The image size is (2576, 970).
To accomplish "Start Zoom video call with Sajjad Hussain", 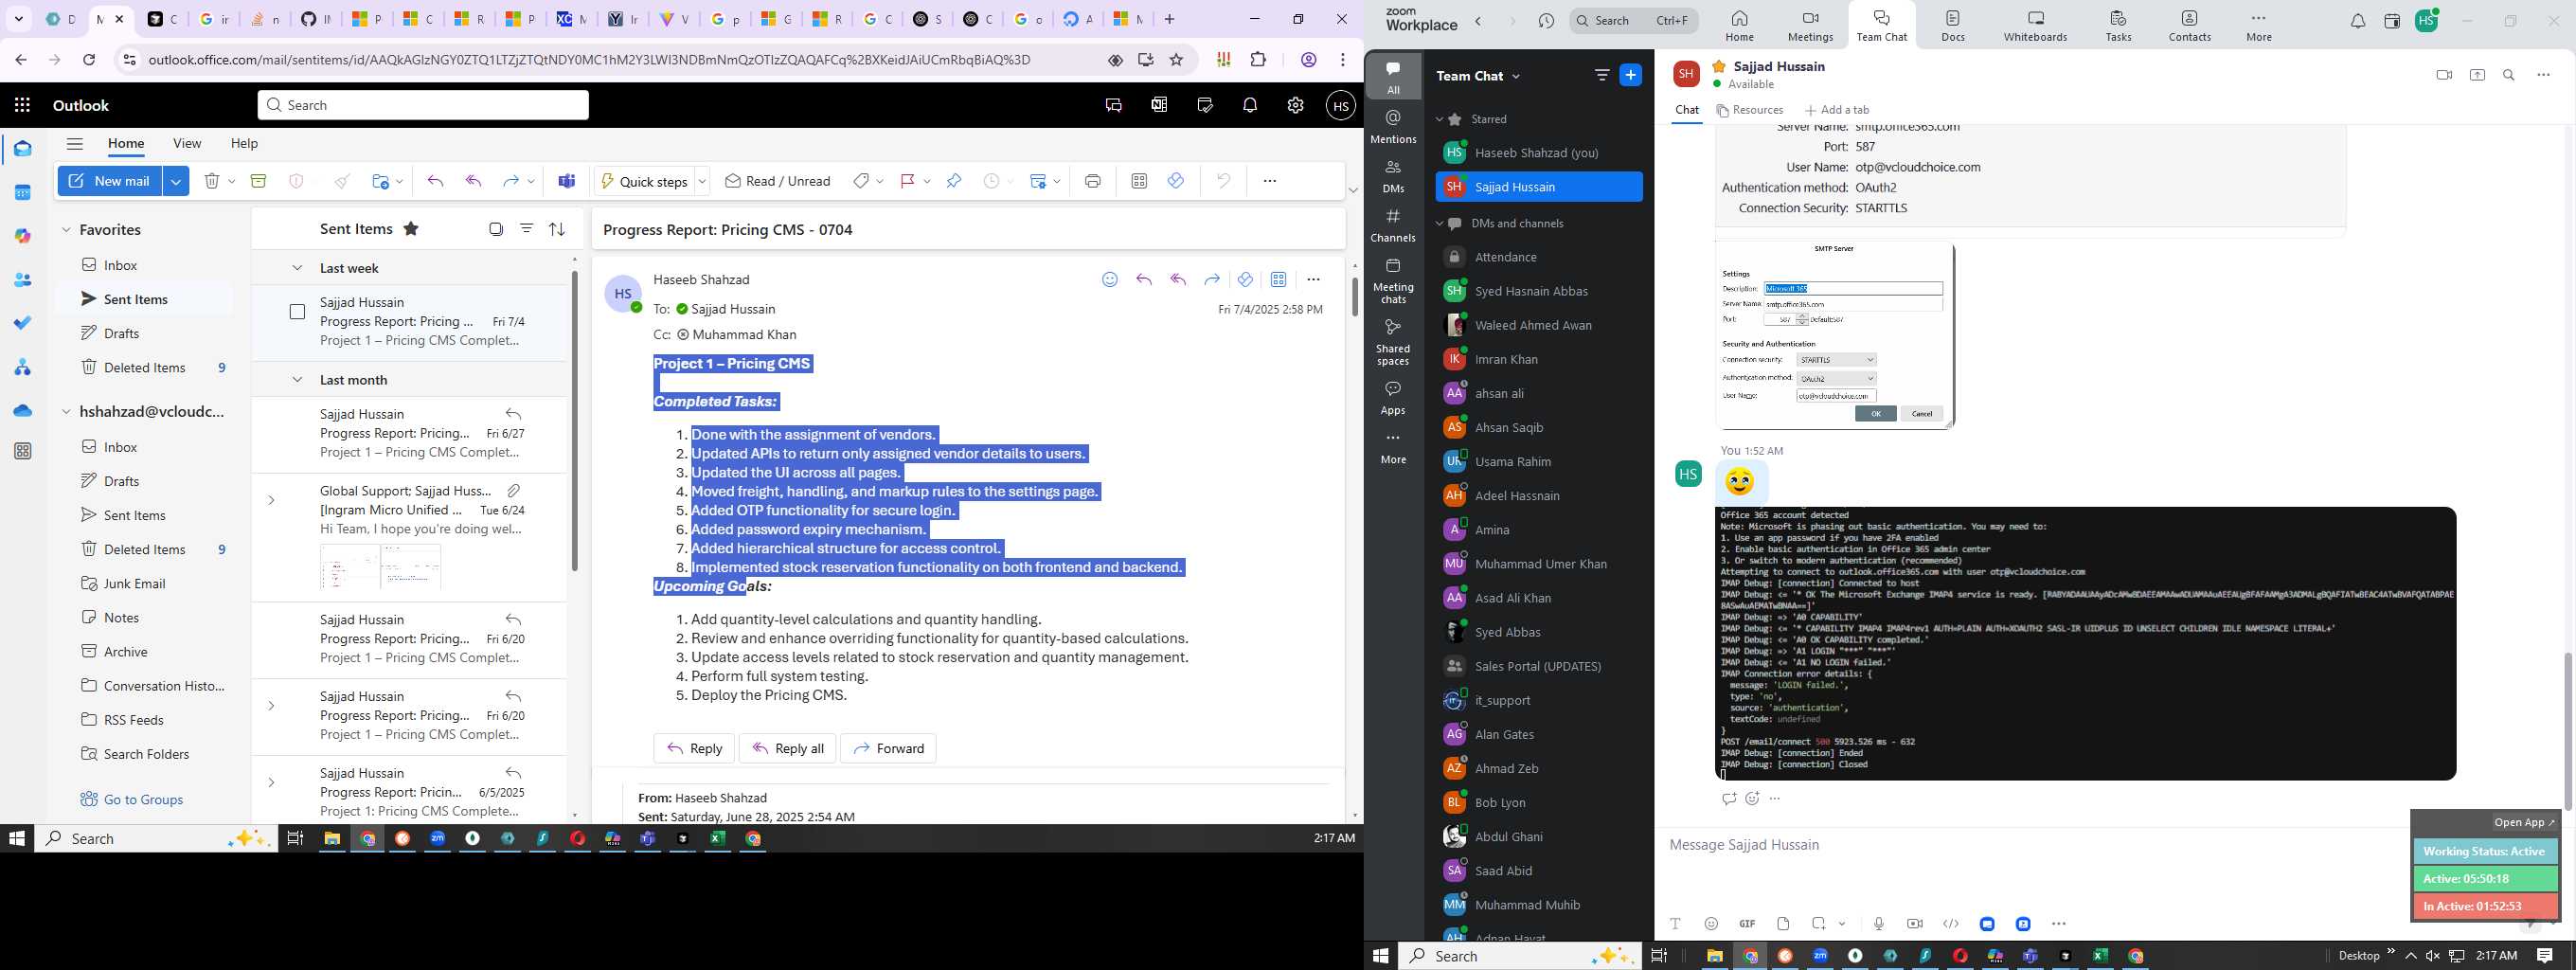I will (x=2444, y=75).
